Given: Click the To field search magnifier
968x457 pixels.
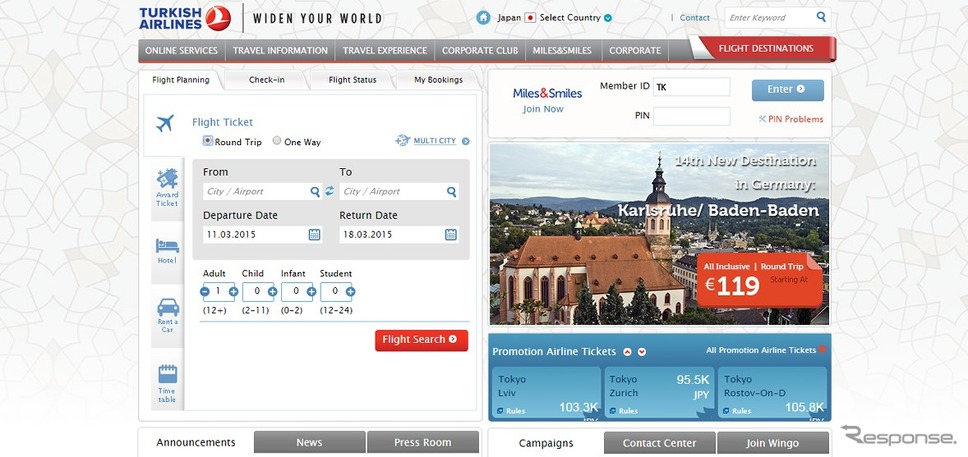Looking at the screenshot, I should [452, 191].
